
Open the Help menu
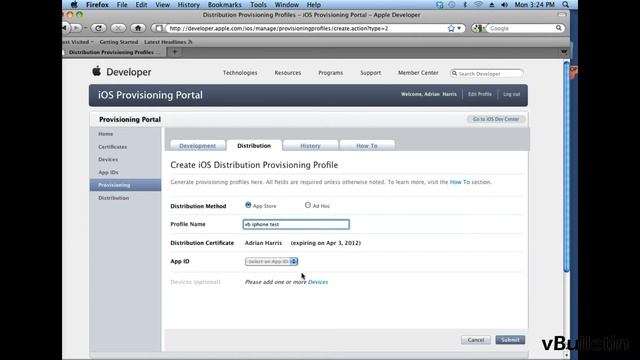313,4
